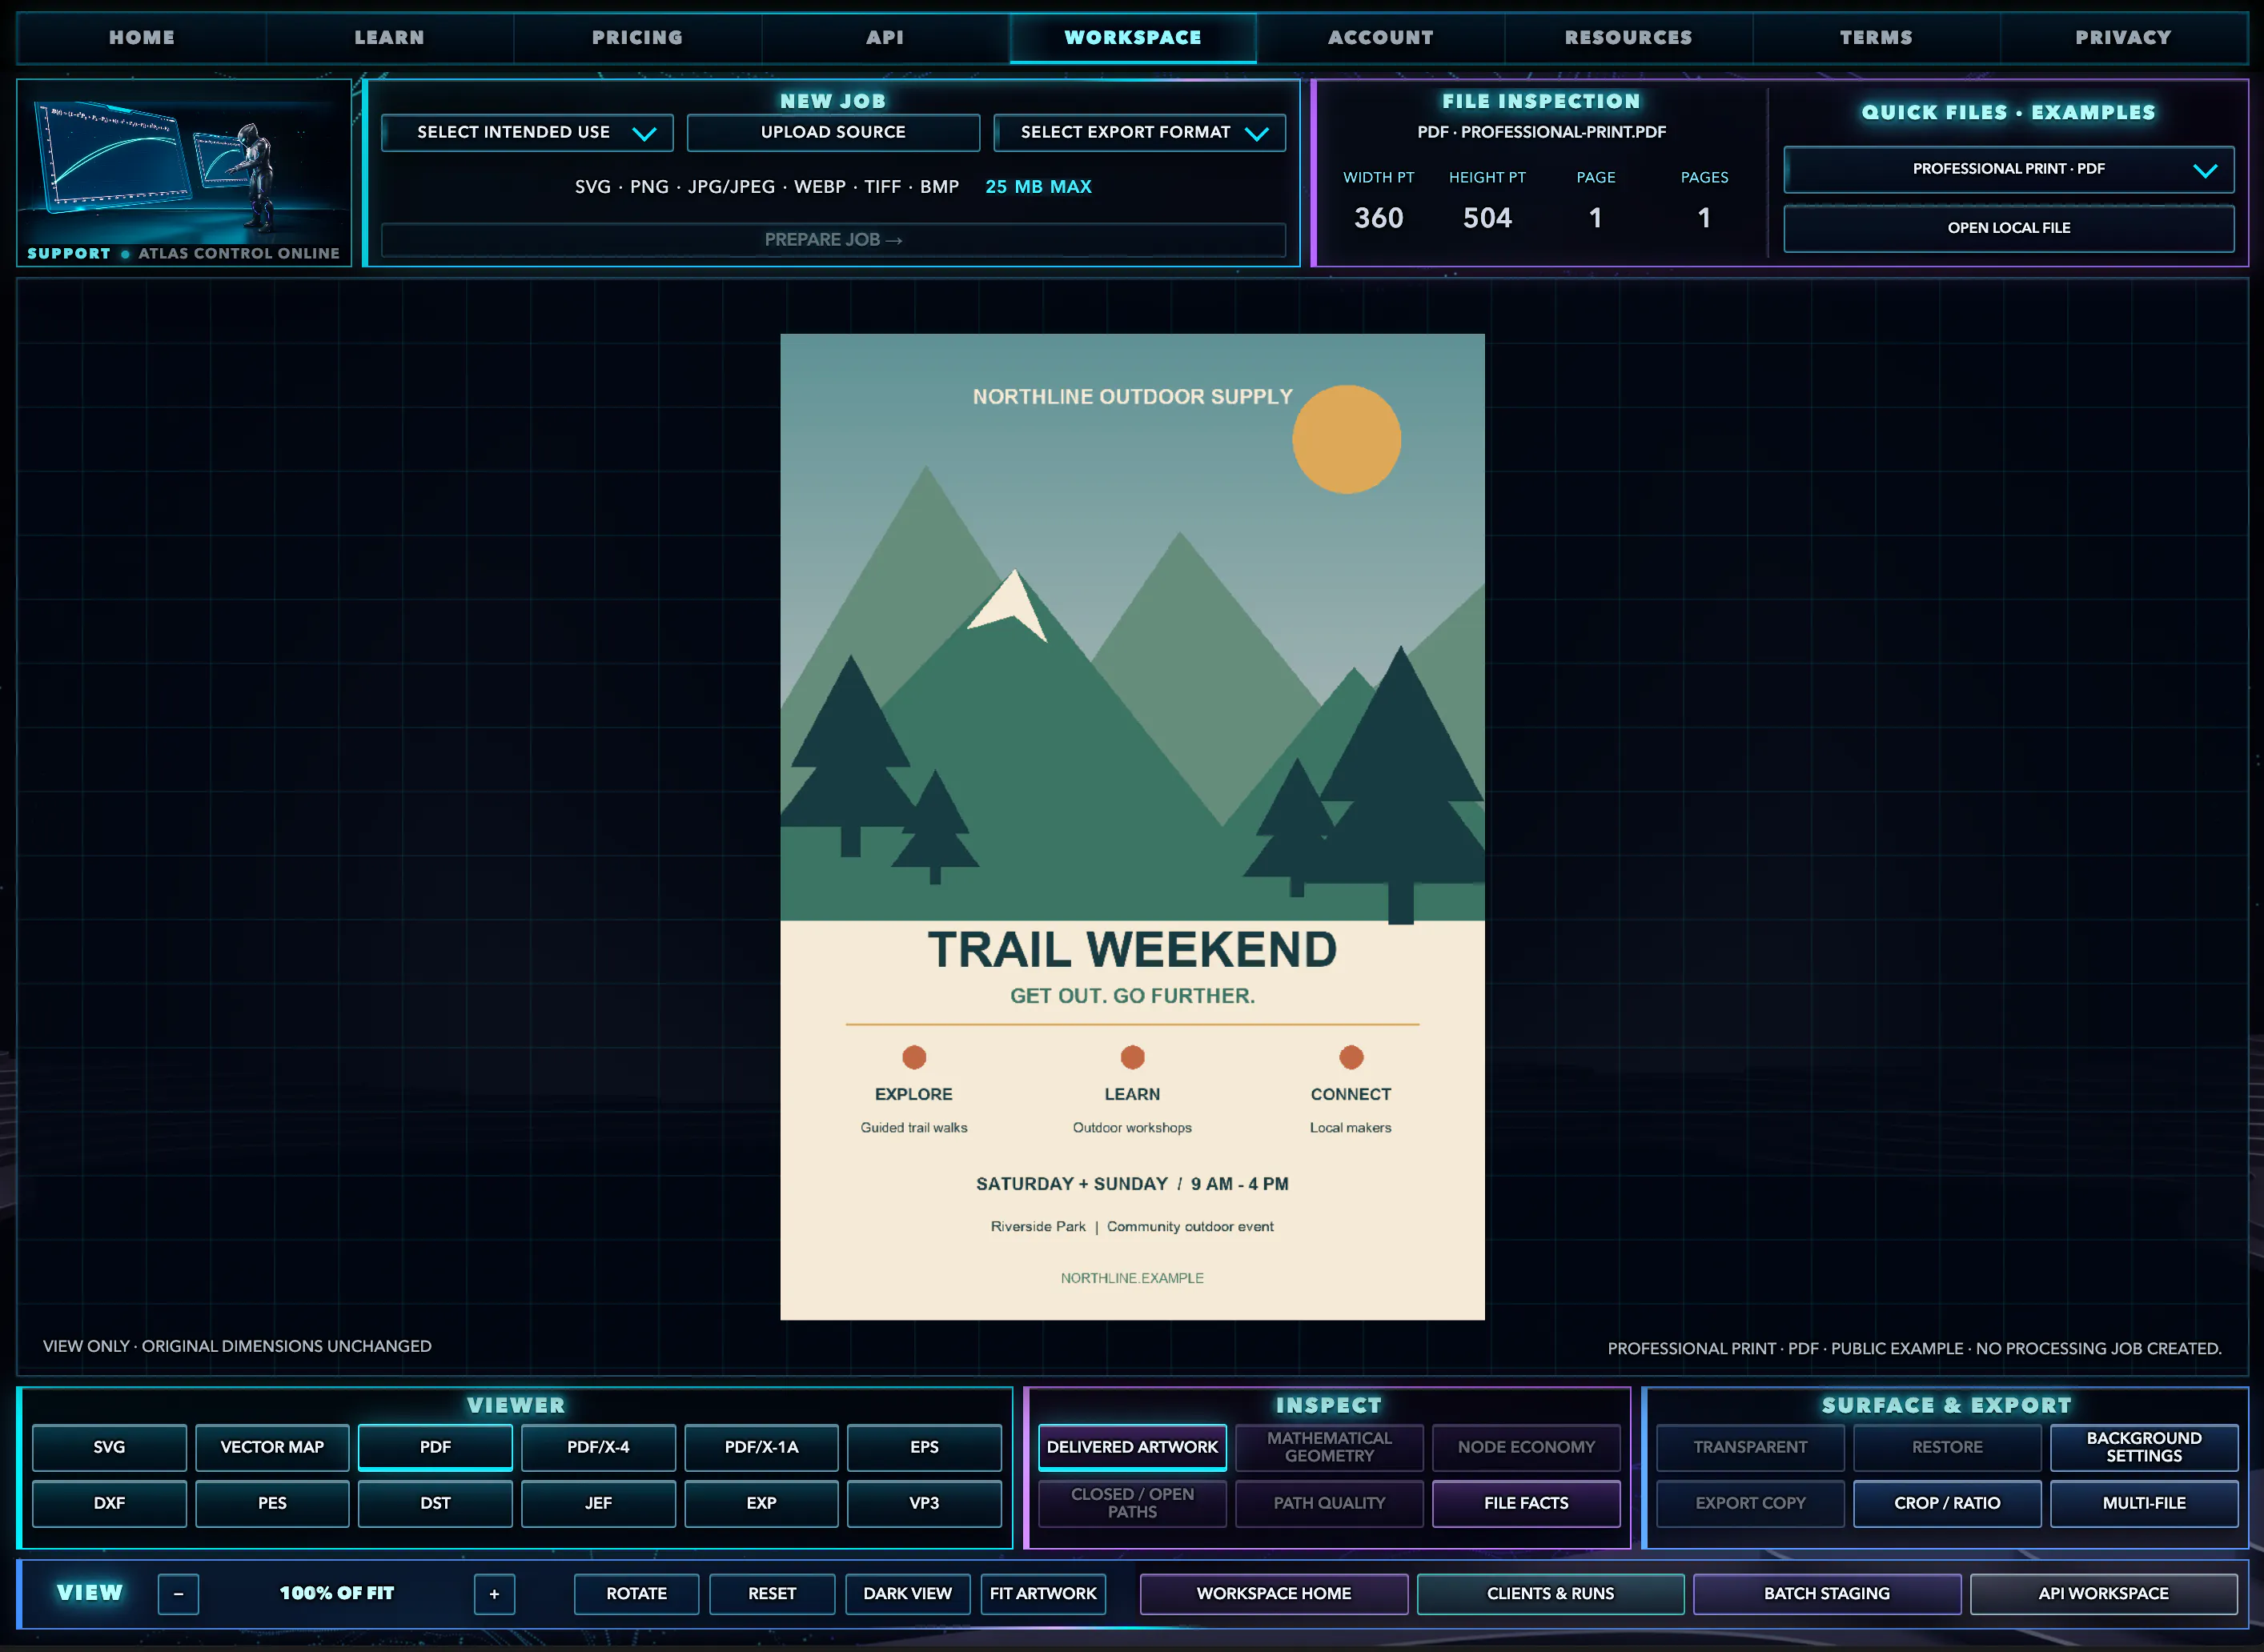Click the zoom in plus button
Screen dimensions: 2264x1652
pyautogui.click(x=494, y=1594)
